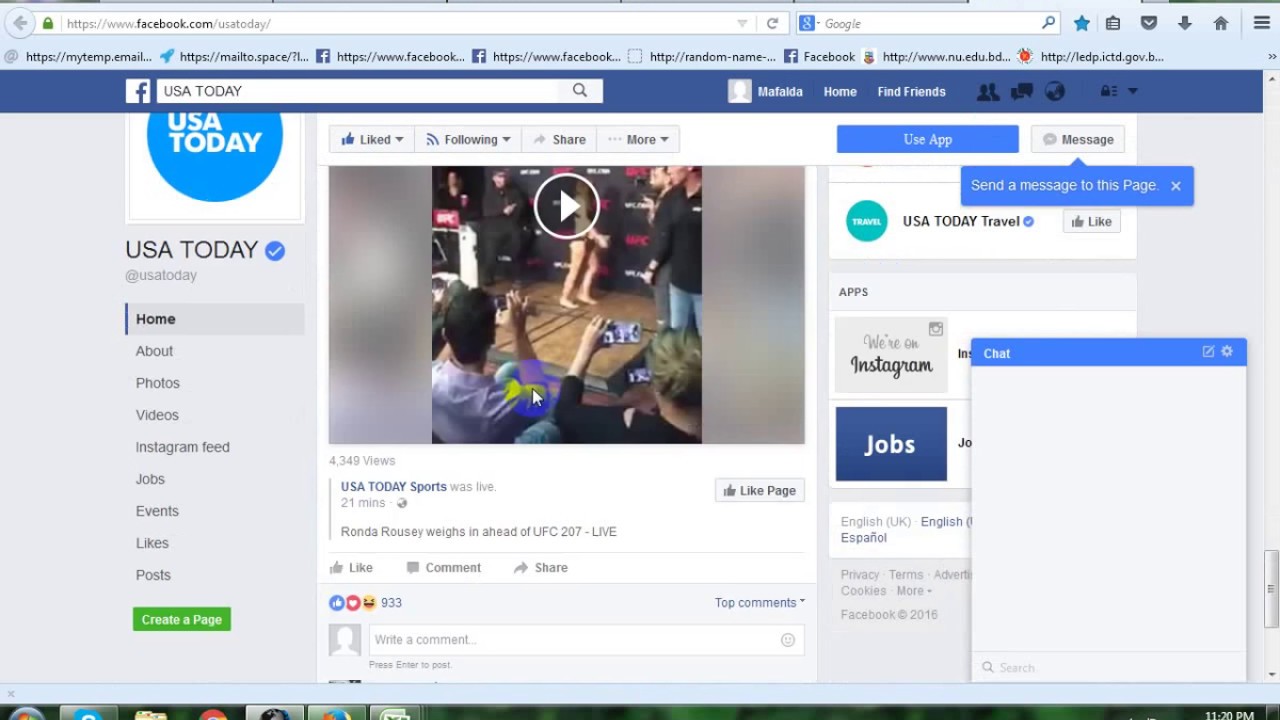Click the Jobs app thumbnail
Viewport: 1280px width, 720px height.
(x=891, y=444)
